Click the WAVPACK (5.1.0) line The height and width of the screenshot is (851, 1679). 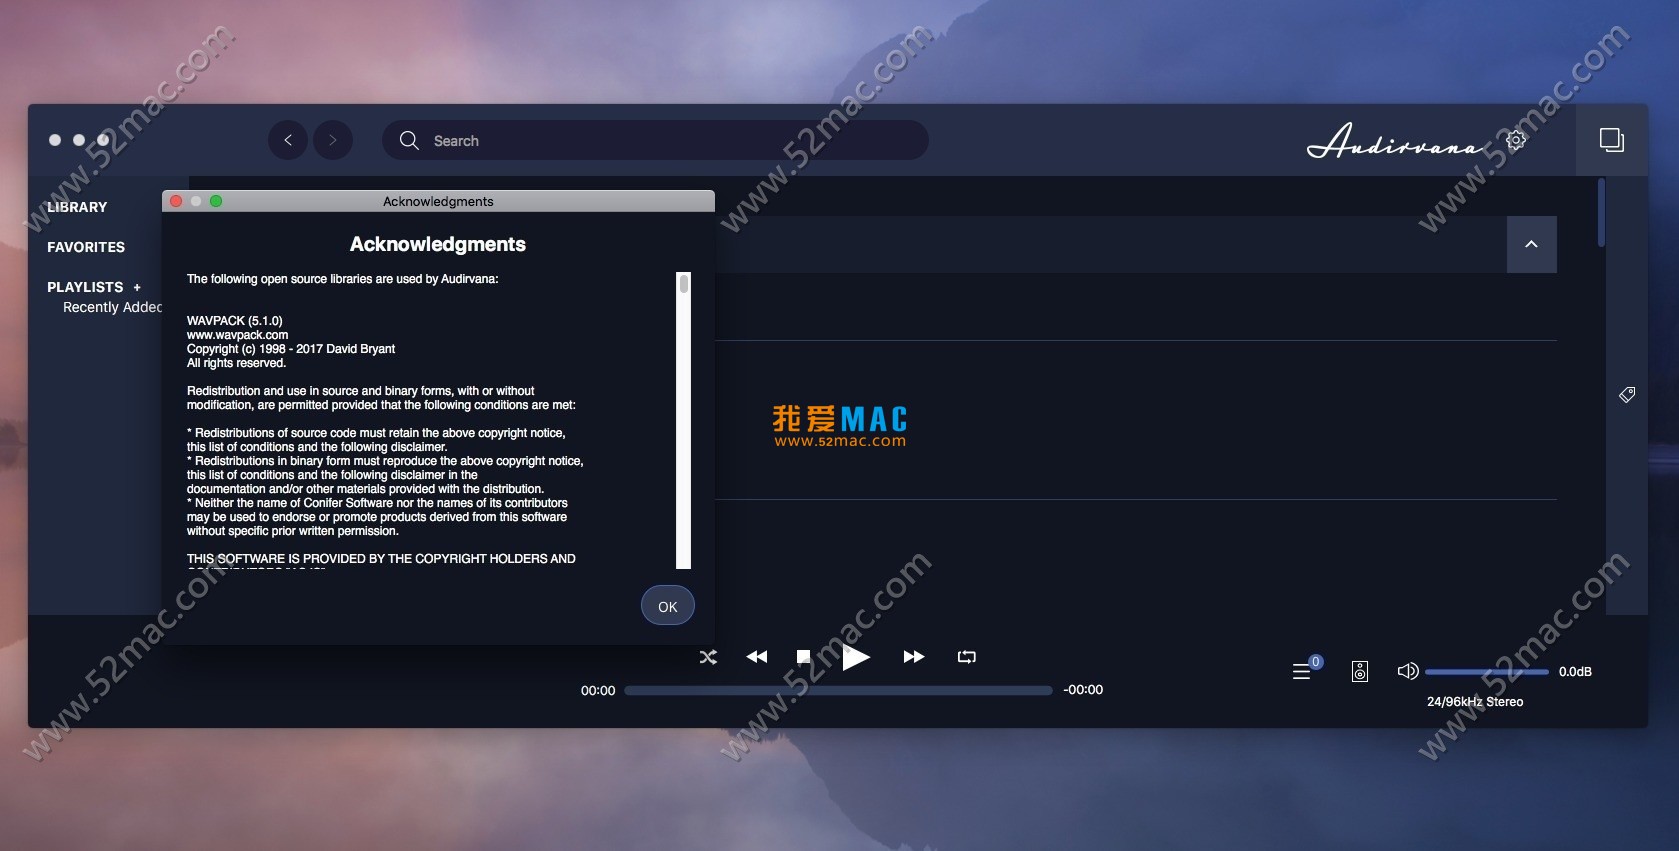coord(235,321)
